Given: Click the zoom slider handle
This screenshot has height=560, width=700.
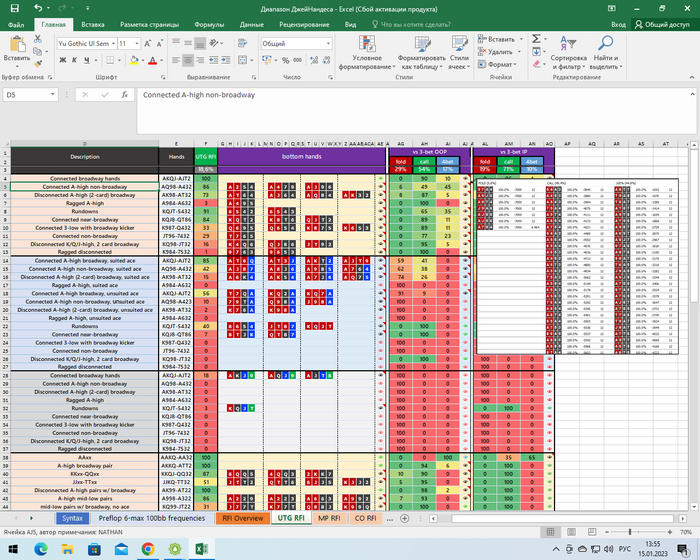Looking at the screenshot, I should (x=630, y=532).
